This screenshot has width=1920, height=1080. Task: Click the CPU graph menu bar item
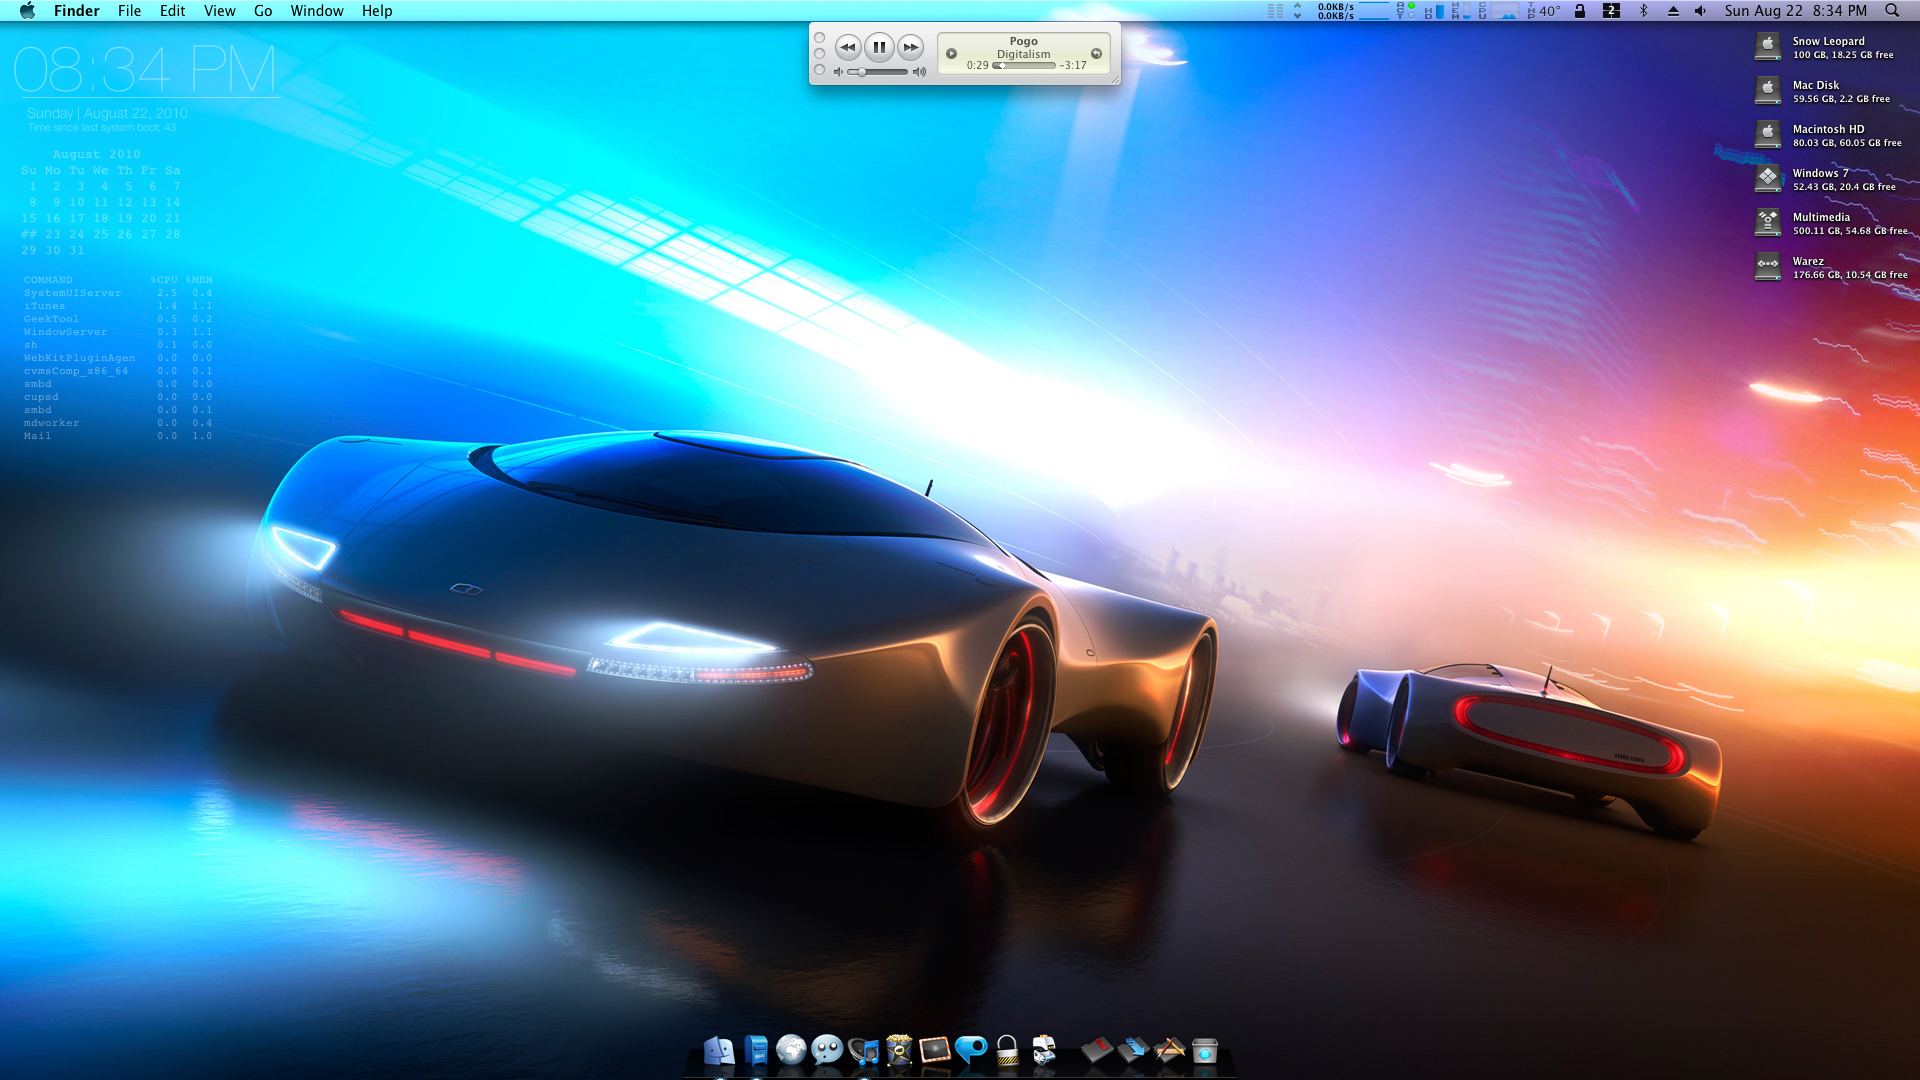(1498, 11)
